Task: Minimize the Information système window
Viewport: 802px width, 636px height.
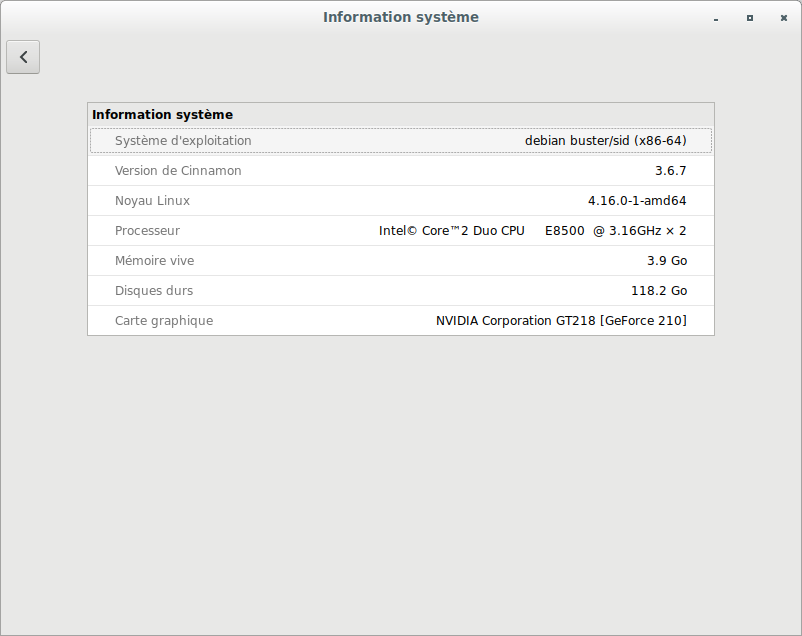Action: point(716,18)
